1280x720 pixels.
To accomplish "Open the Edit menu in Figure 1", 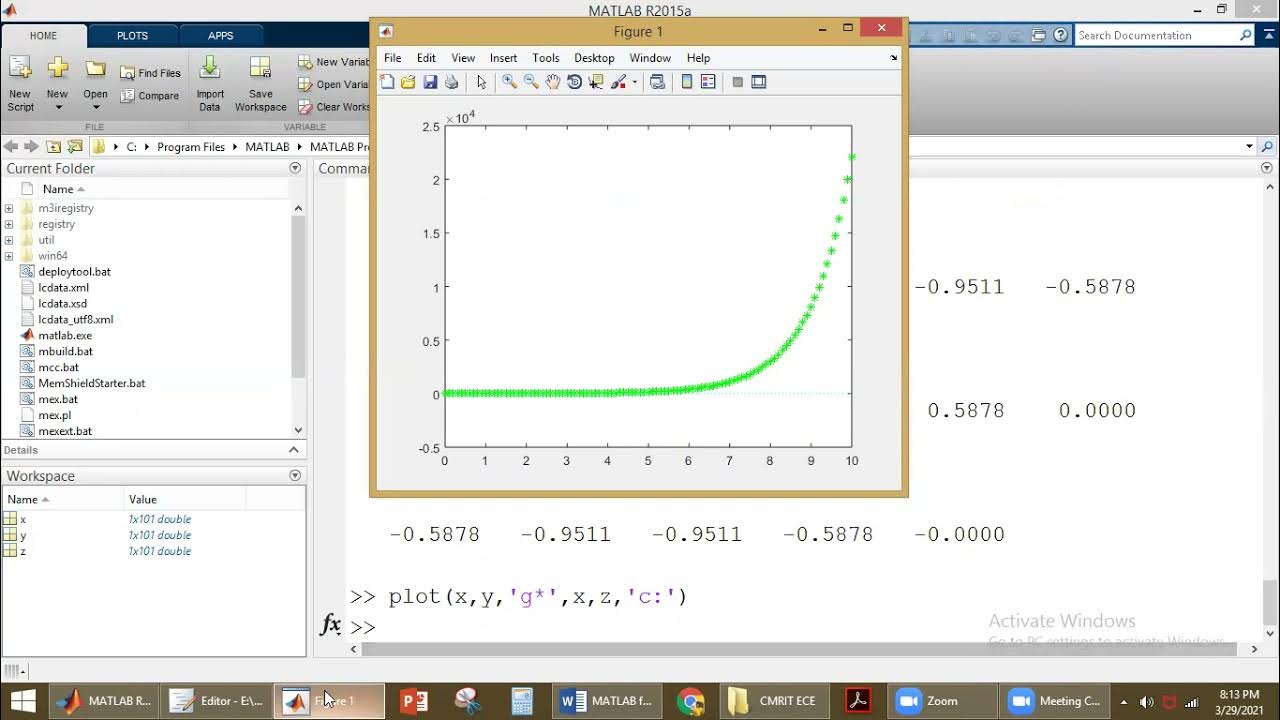I will (426, 58).
